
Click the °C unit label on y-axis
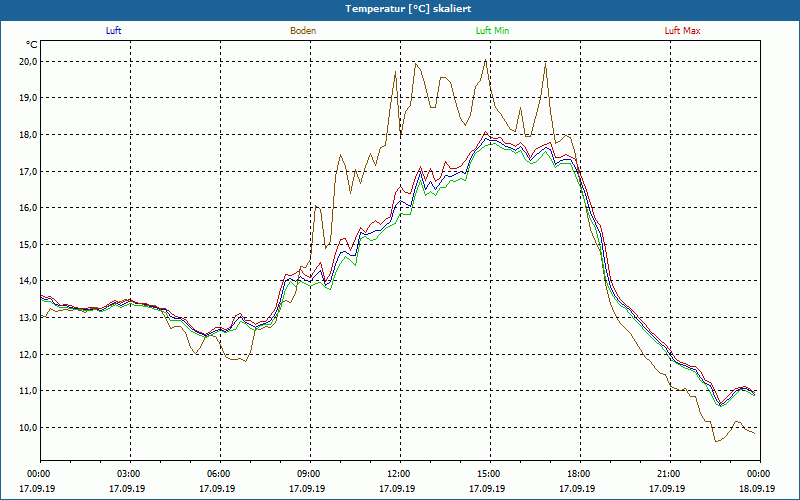(32, 45)
